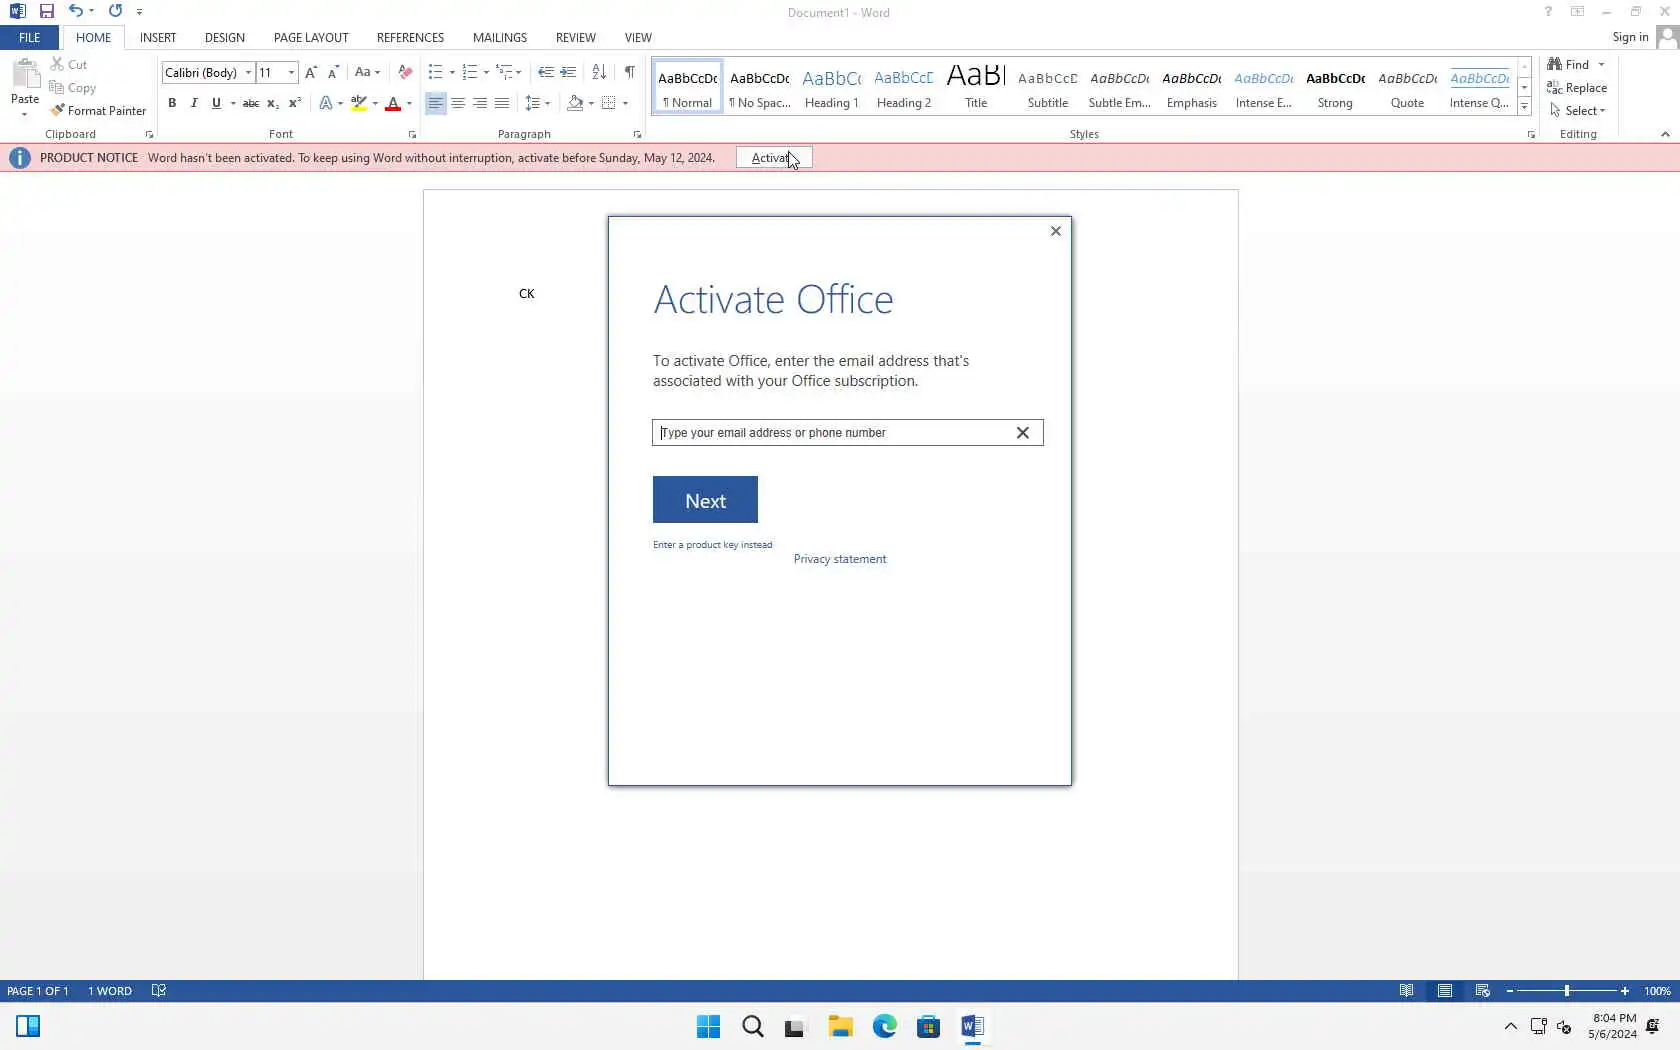Screen dimensions: 1680x1050
Task: Click Next button in Activate Office dialog
Action: click(705, 500)
